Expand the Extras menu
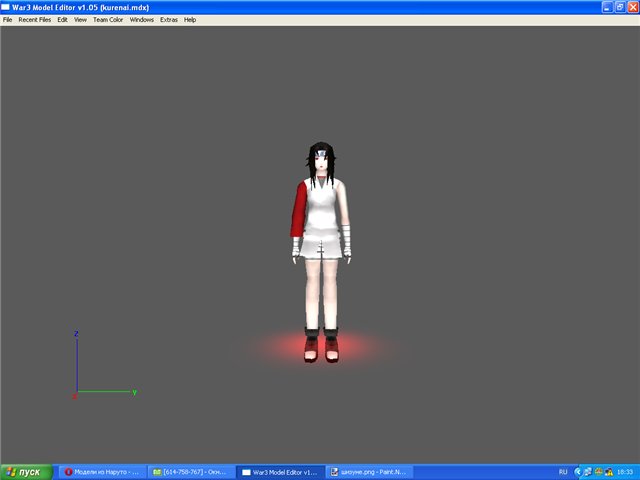Screen dimensions: 640x480 point(169,19)
